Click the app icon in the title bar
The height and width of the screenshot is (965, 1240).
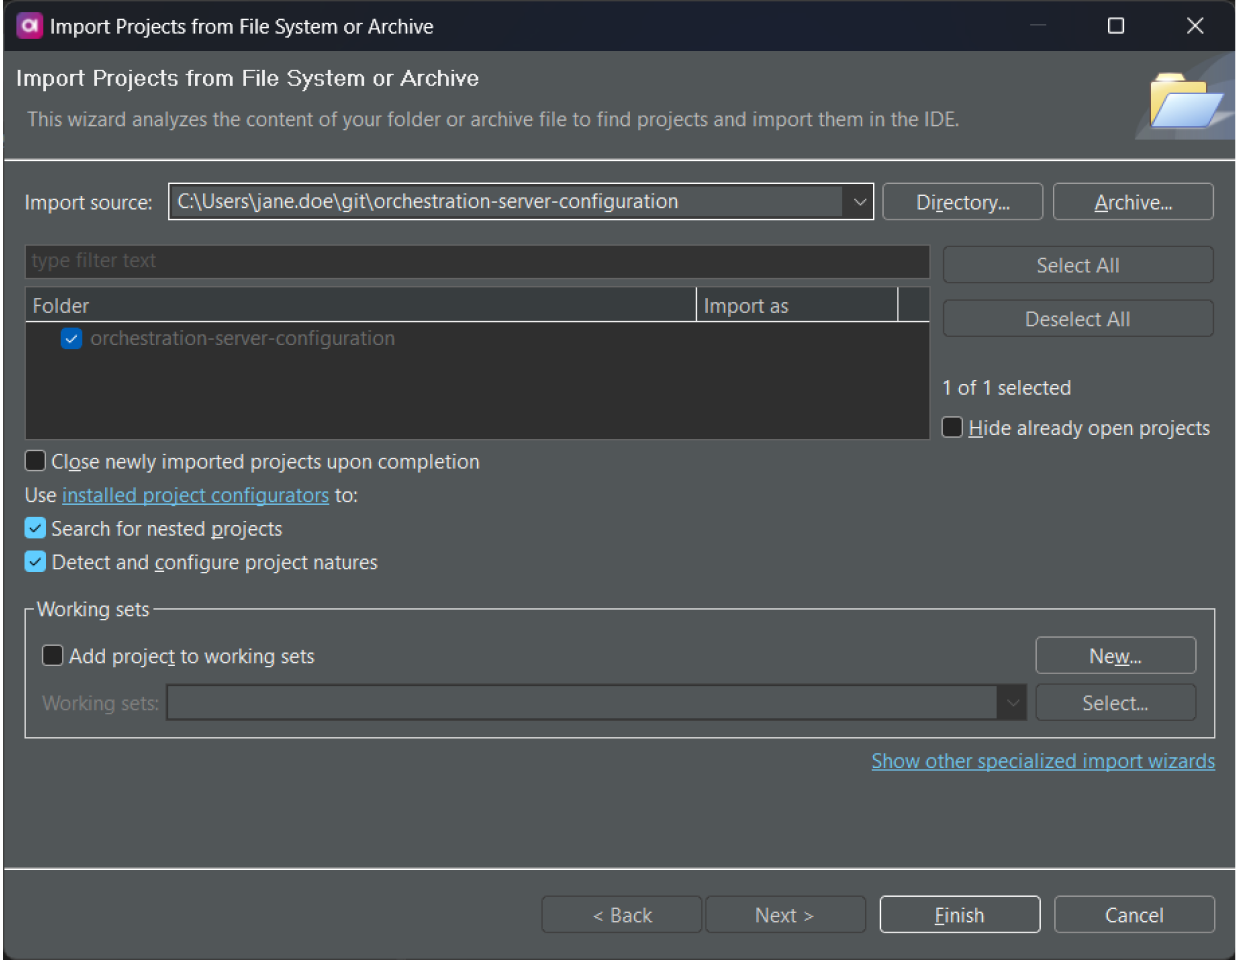click(29, 26)
